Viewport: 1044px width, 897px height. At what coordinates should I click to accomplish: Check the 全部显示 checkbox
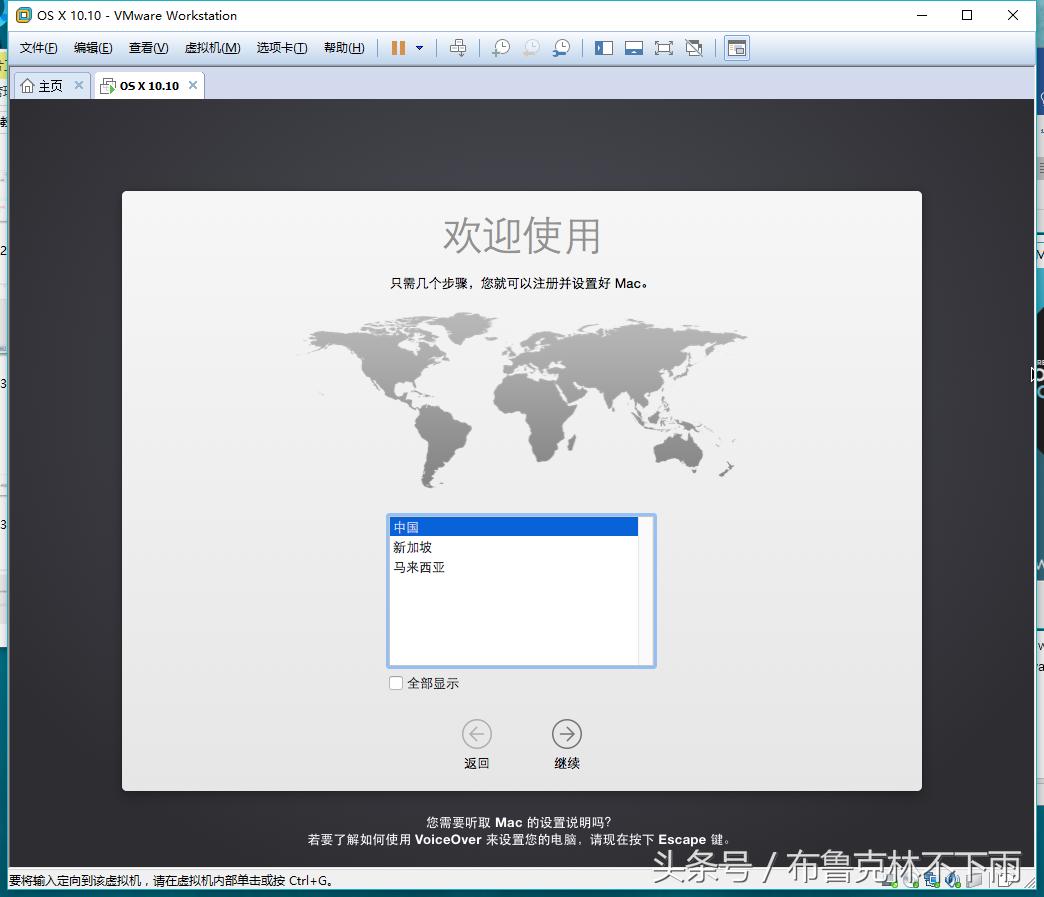coord(396,683)
